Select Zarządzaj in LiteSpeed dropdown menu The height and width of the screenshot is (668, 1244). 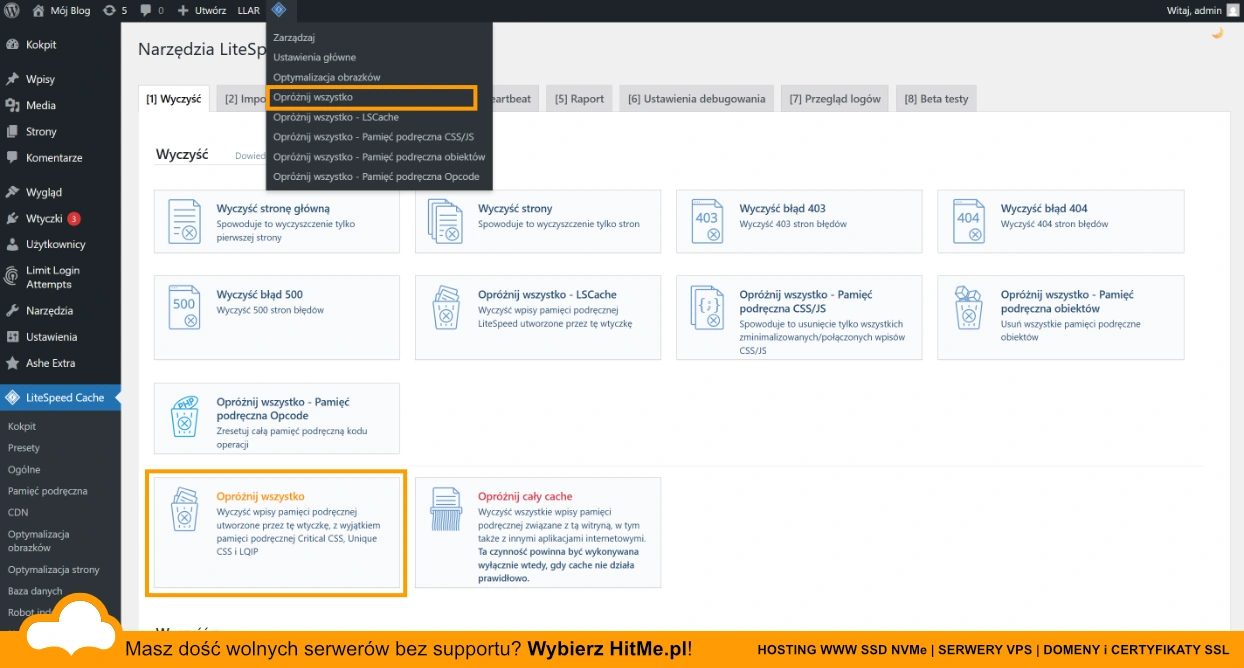[294, 37]
